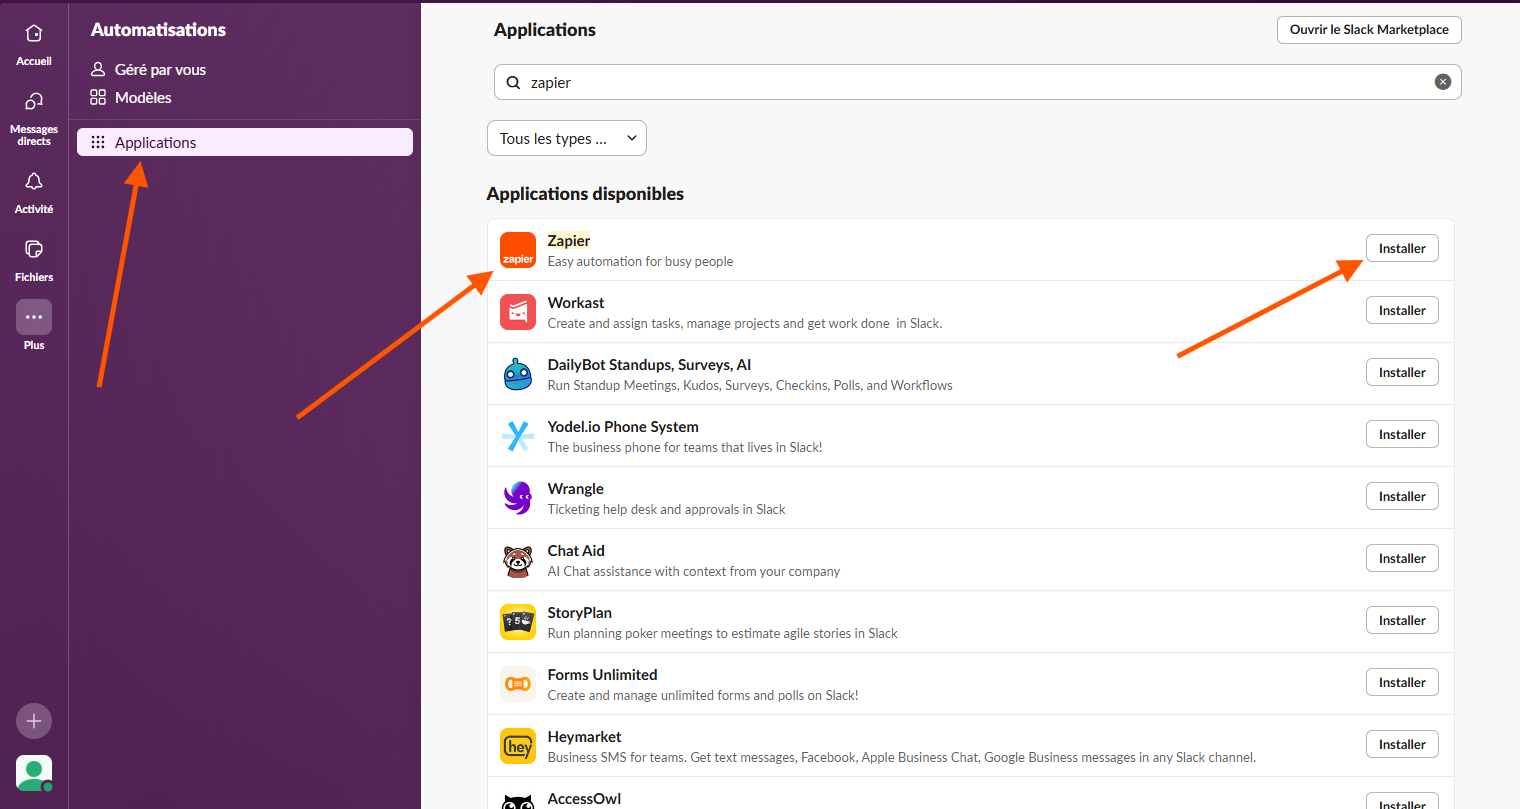1520x809 pixels.
Task: Click the Wrangle app icon
Action: coord(518,498)
